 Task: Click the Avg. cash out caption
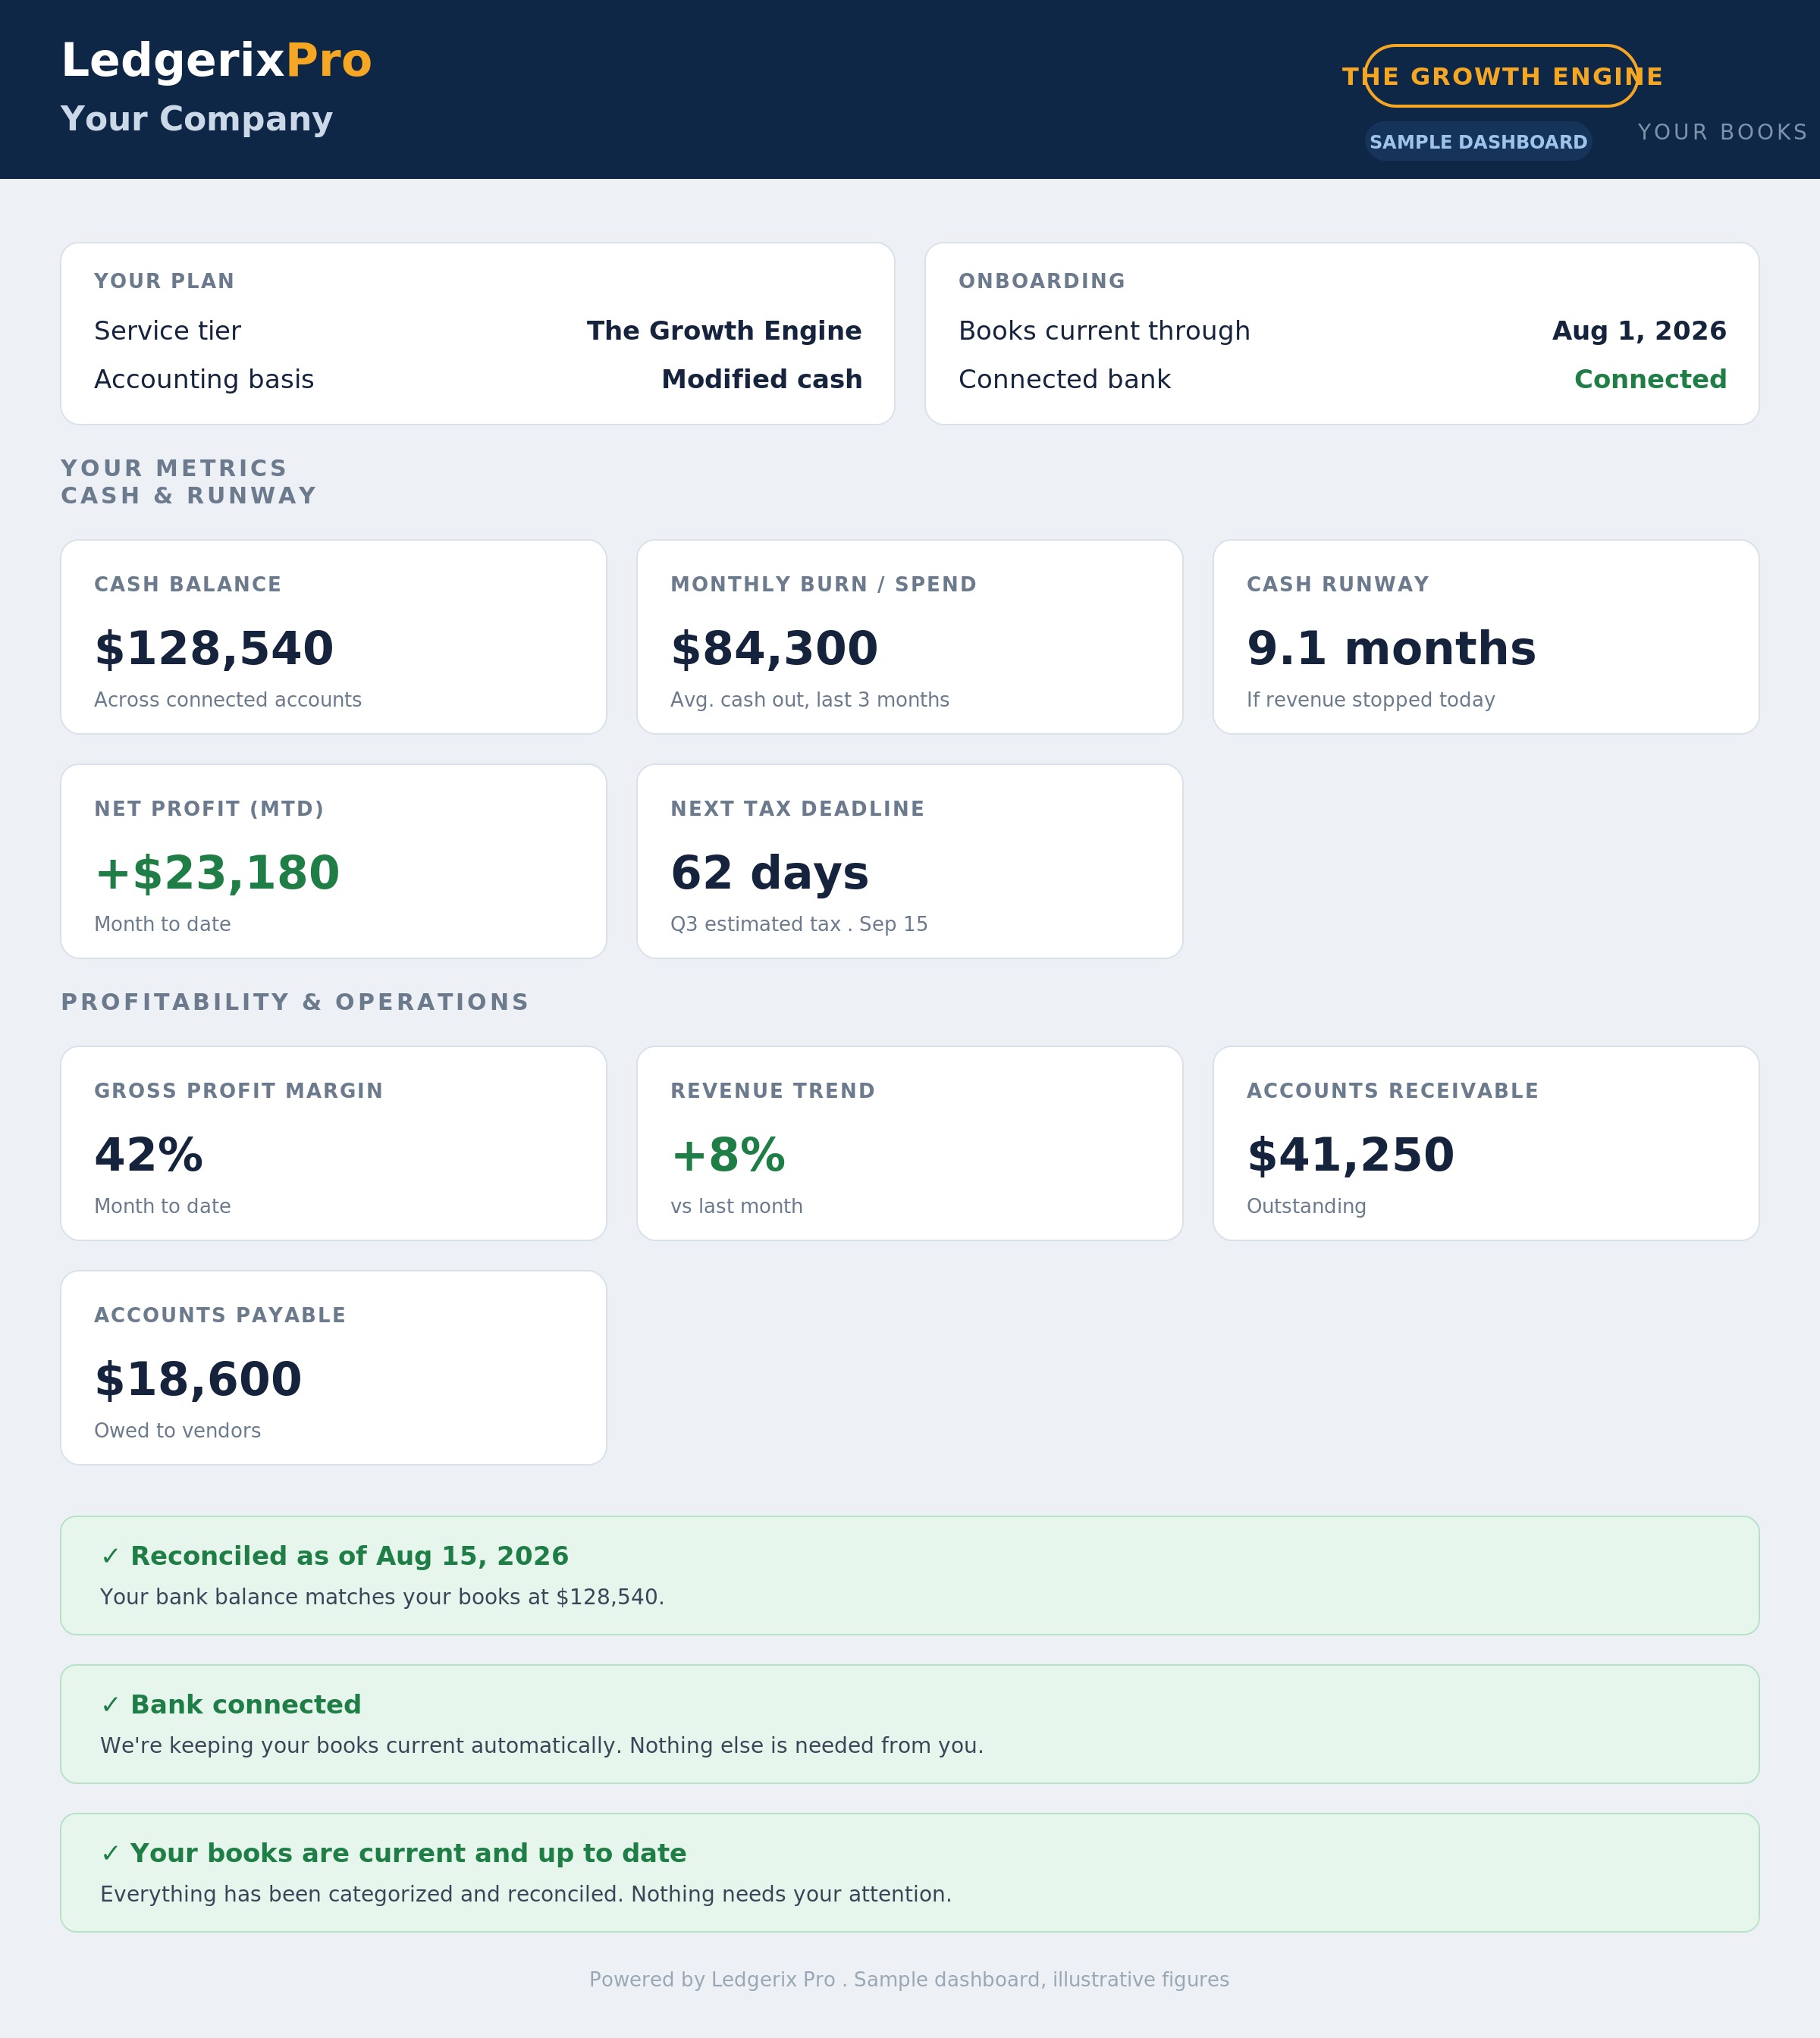pyautogui.click(x=809, y=700)
